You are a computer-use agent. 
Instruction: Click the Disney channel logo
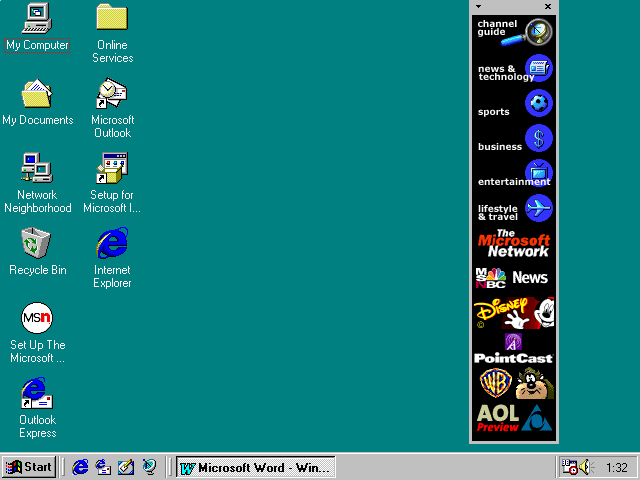(514, 313)
